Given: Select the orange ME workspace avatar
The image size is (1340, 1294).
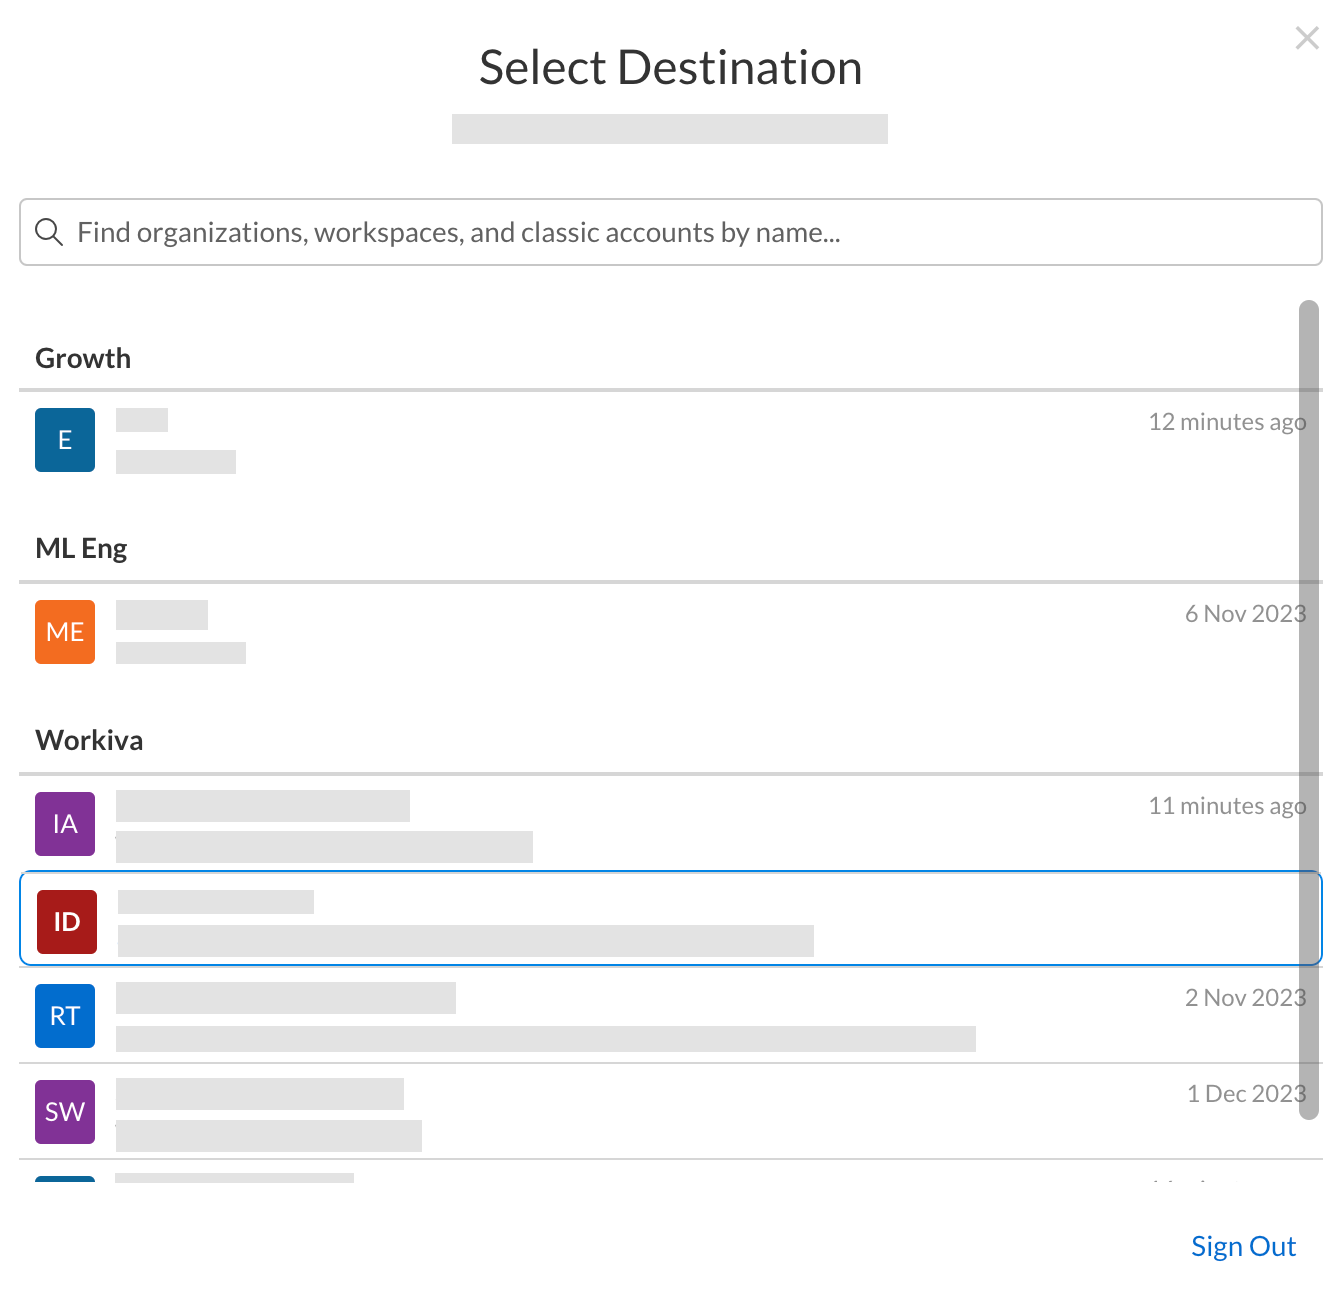Looking at the screenshot, I should [65, 632].
